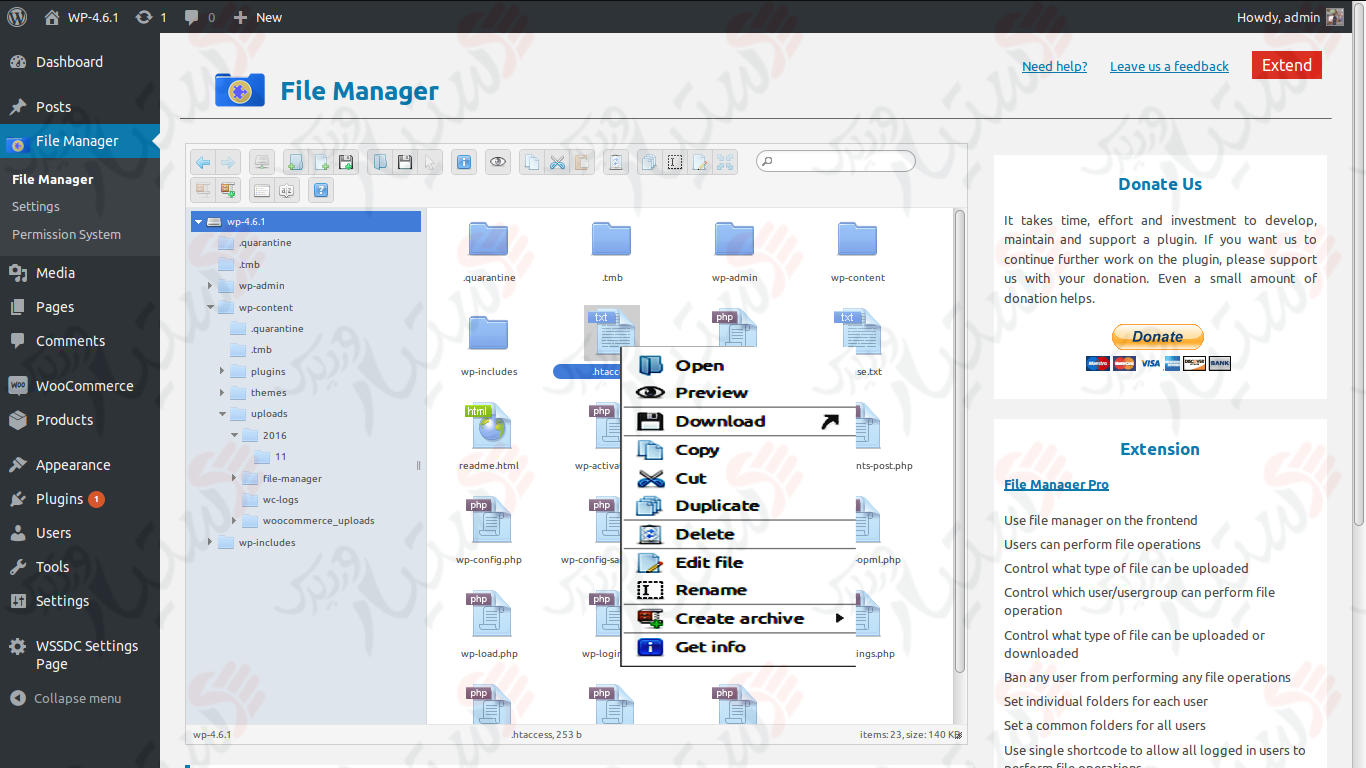1366x768 pixels.
Task: Collapse the uploads folder in the tree
Action: point(222,413)
